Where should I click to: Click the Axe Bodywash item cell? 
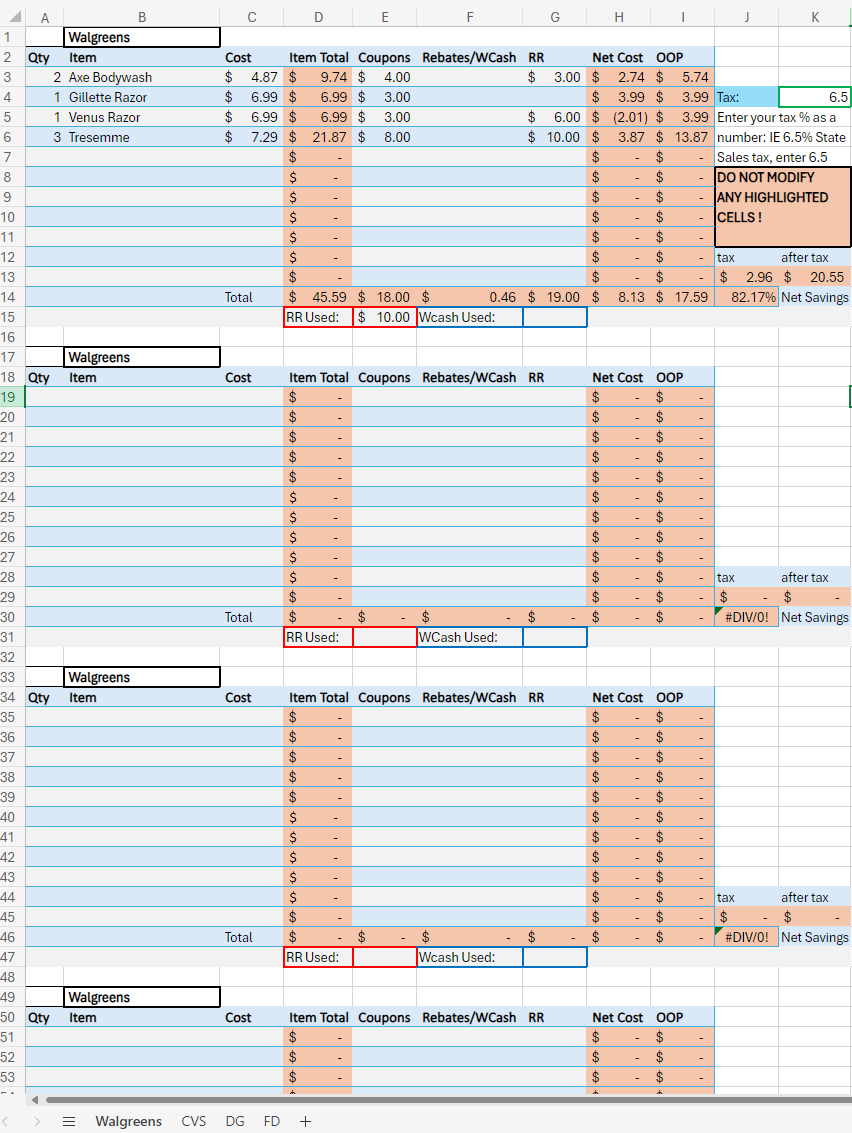click(142, 77)
